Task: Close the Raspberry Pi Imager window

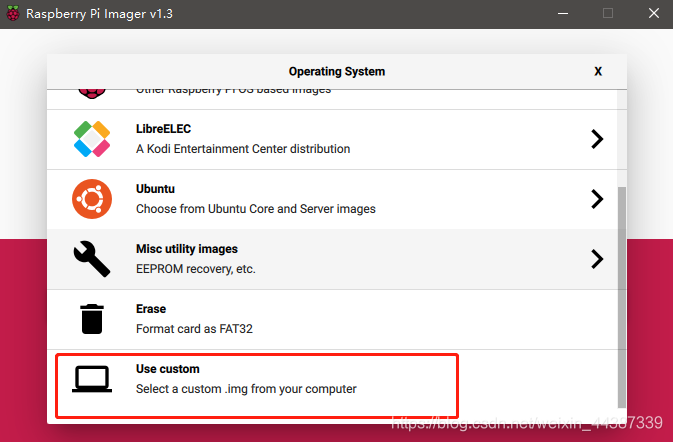Action: click(x=654, y=13)
